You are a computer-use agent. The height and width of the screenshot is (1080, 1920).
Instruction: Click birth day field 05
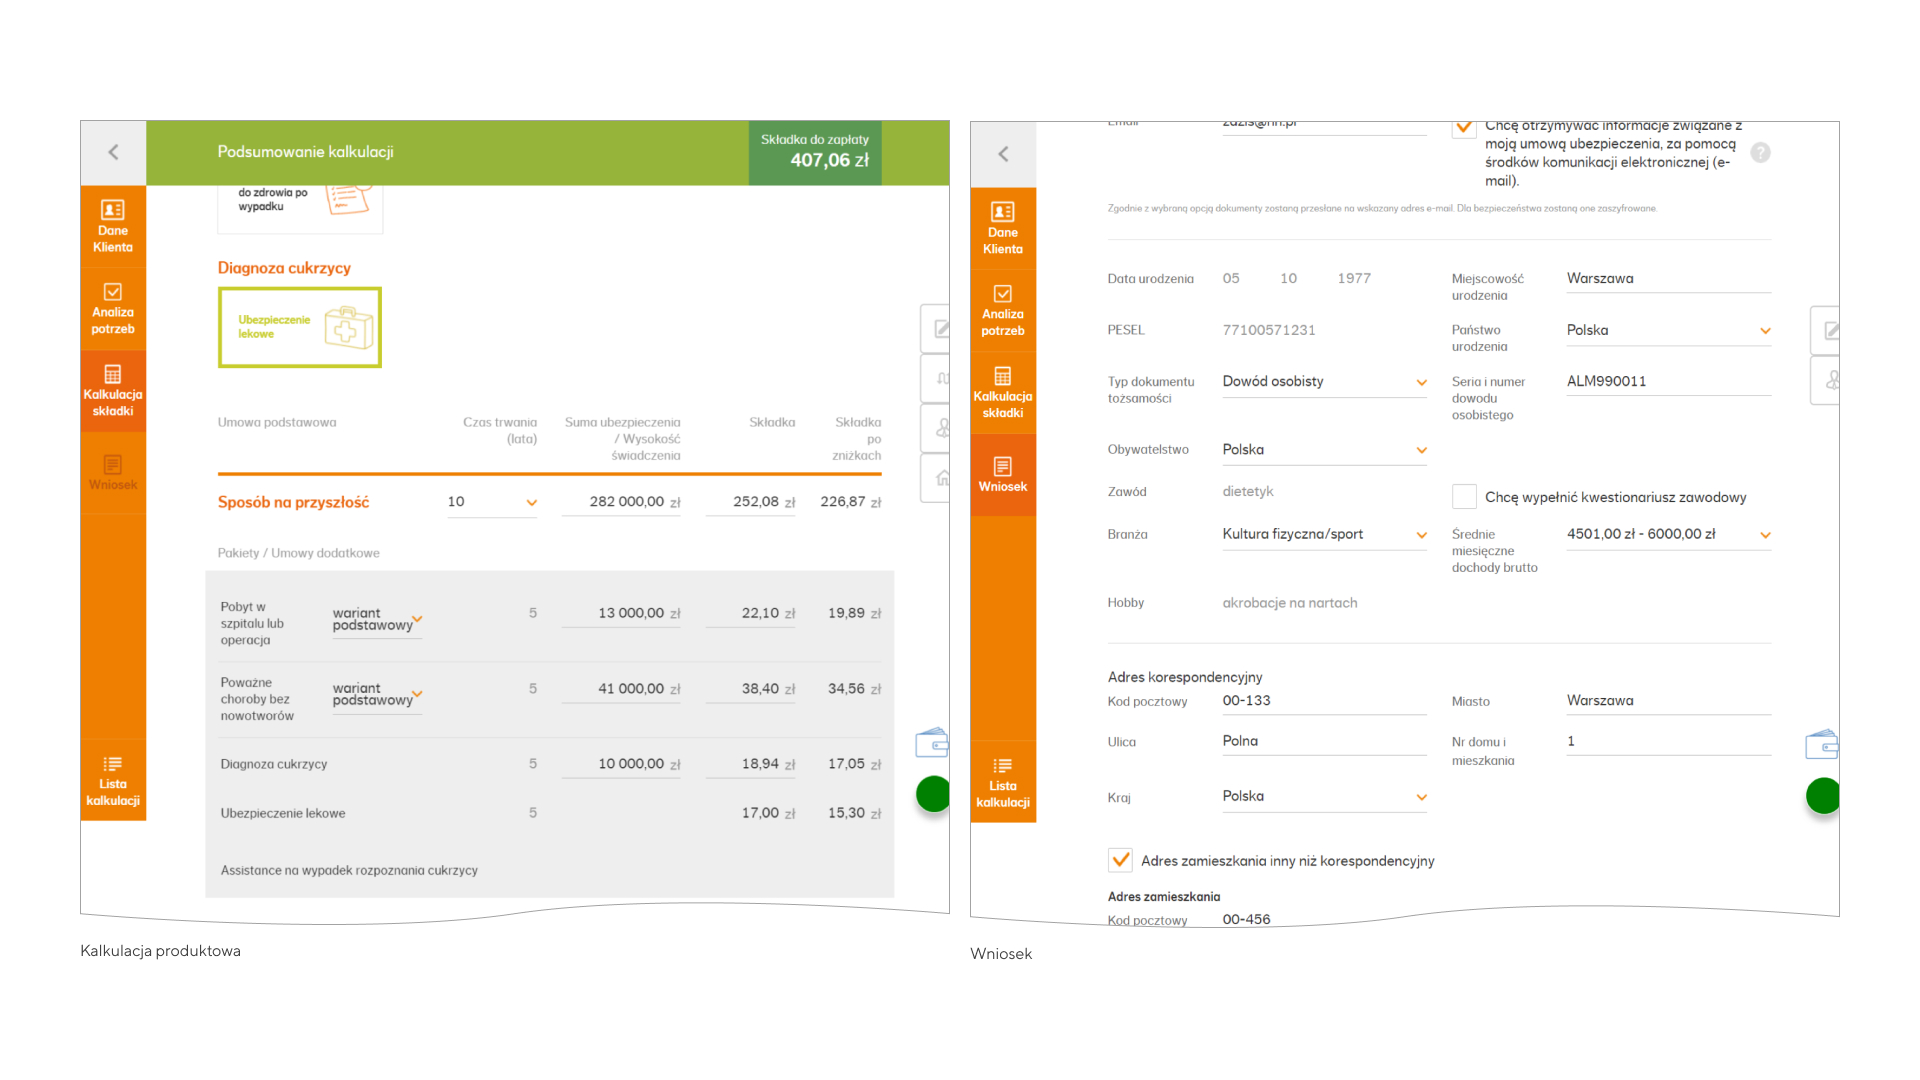[x=1231, y=279]
